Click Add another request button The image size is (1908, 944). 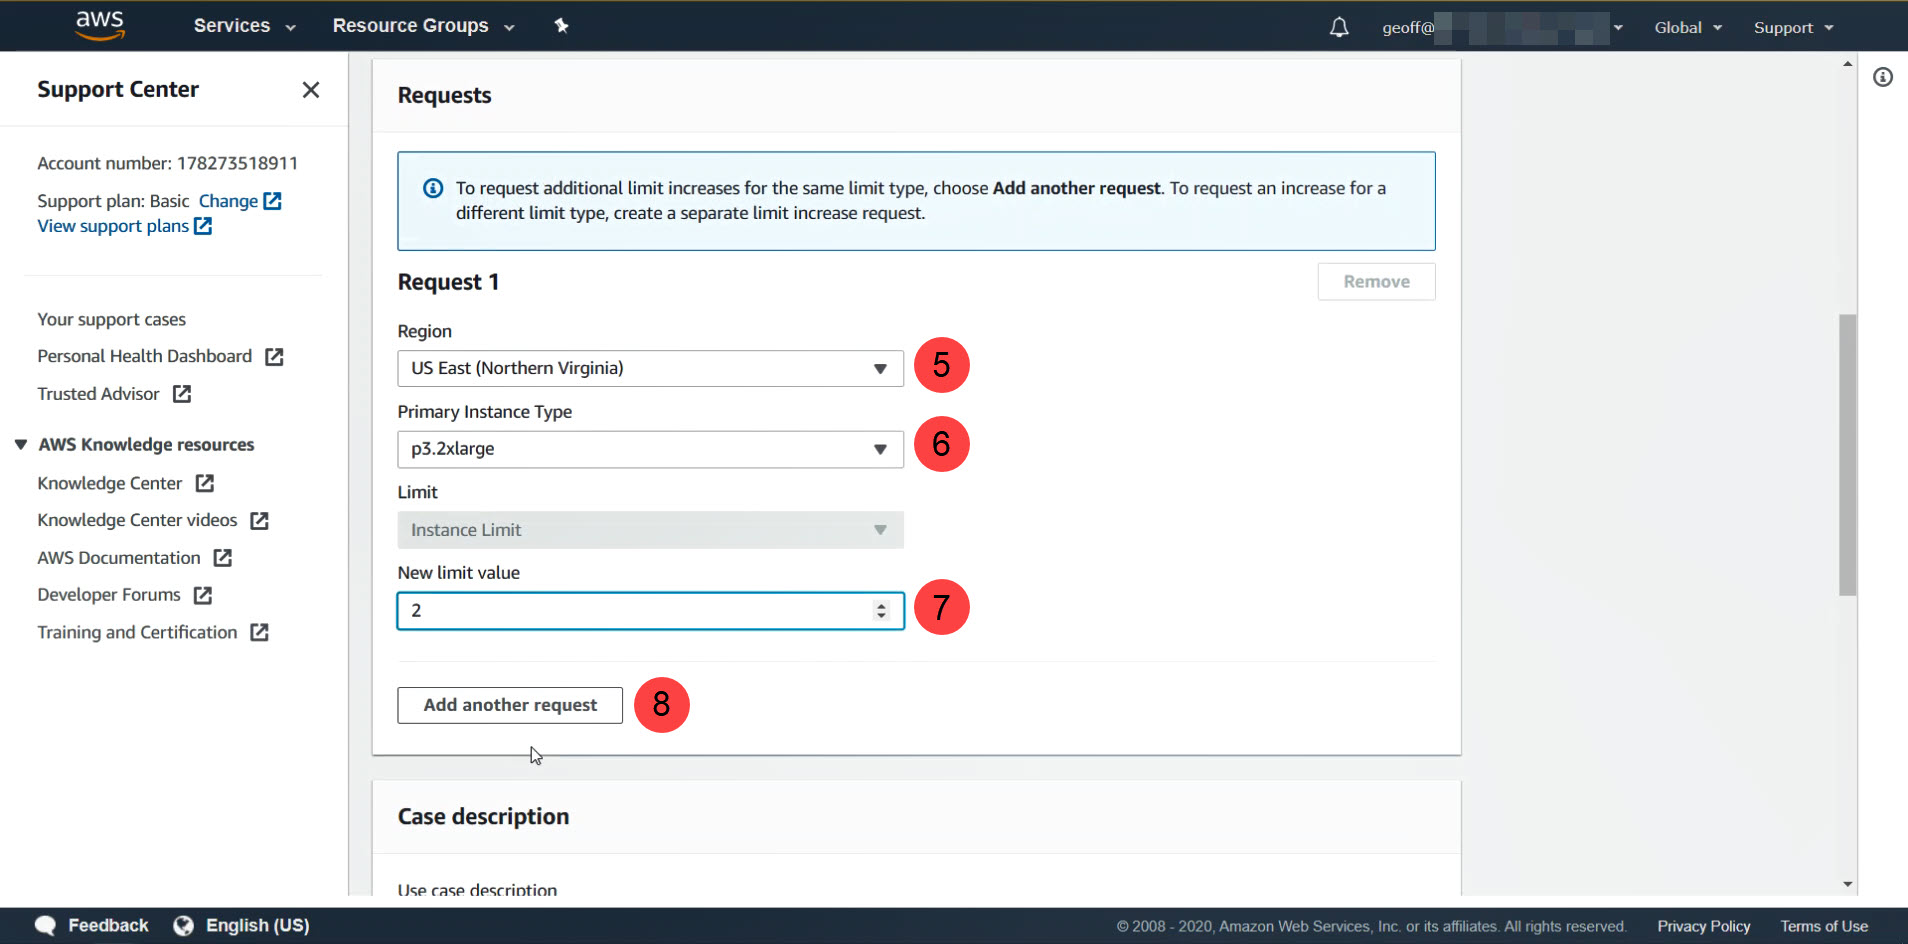[x=510, y=705]
